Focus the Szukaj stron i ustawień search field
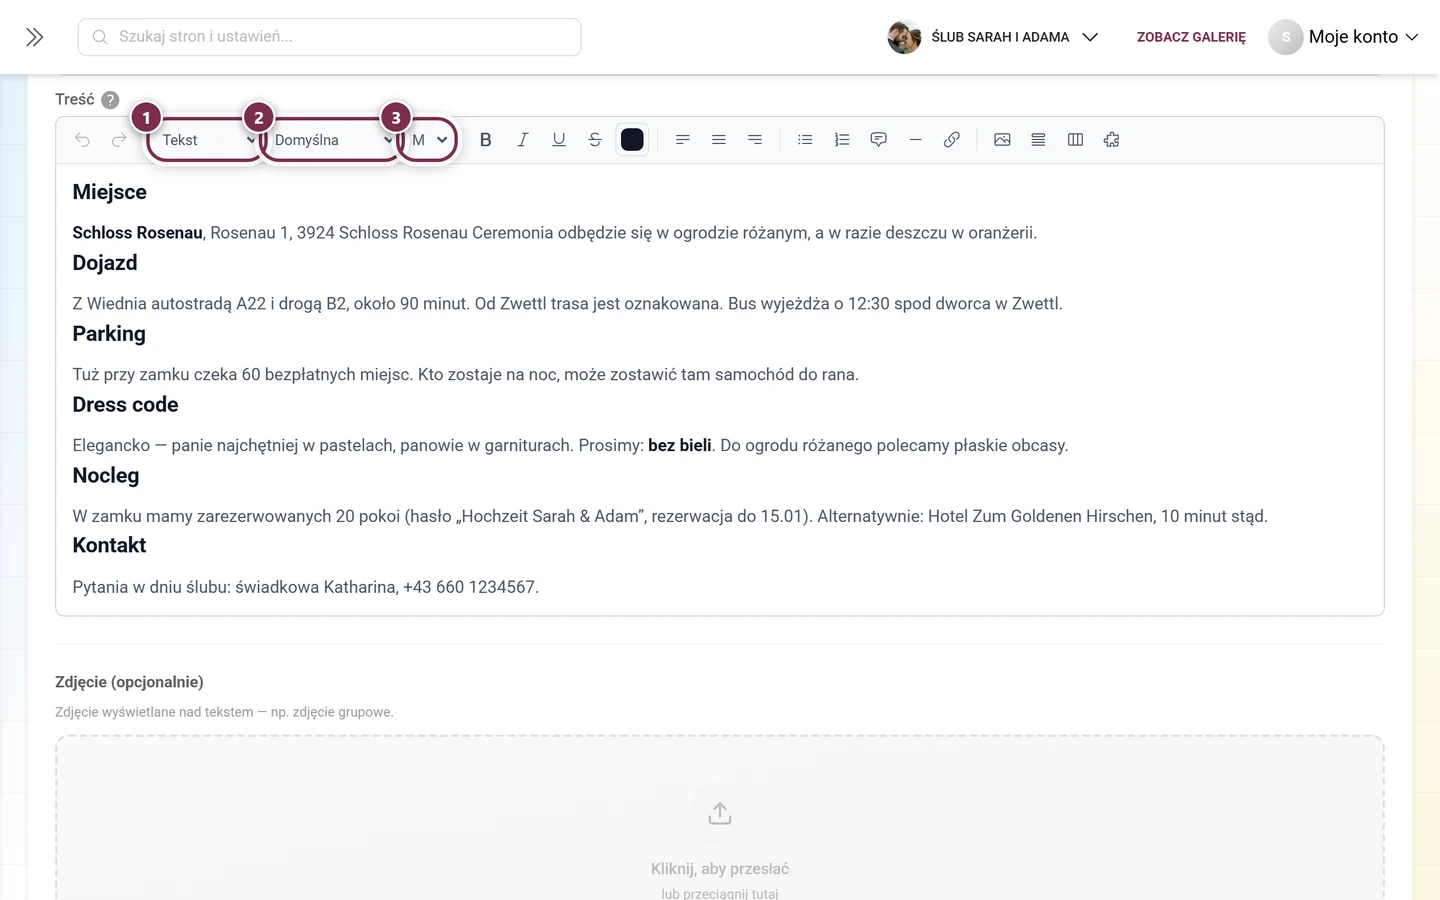 pyautogui.click(x=329, y=37)
